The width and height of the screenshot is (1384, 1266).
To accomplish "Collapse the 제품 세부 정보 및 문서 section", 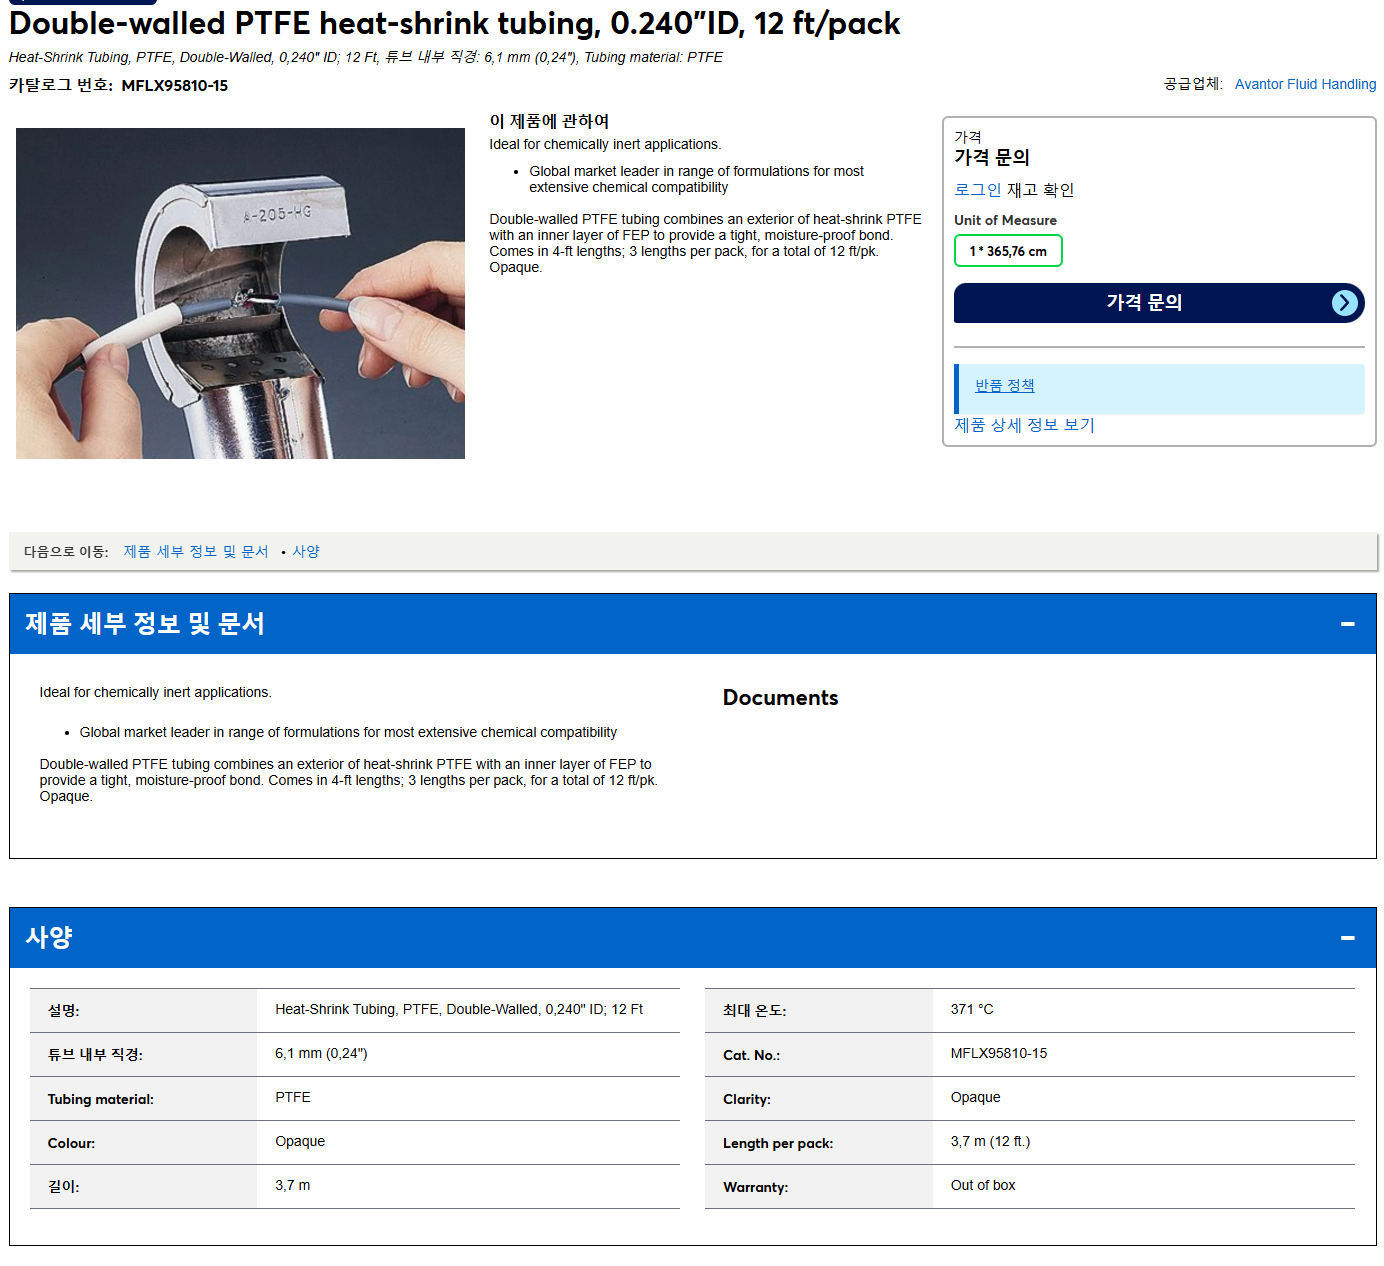I will coord(1347,624).
